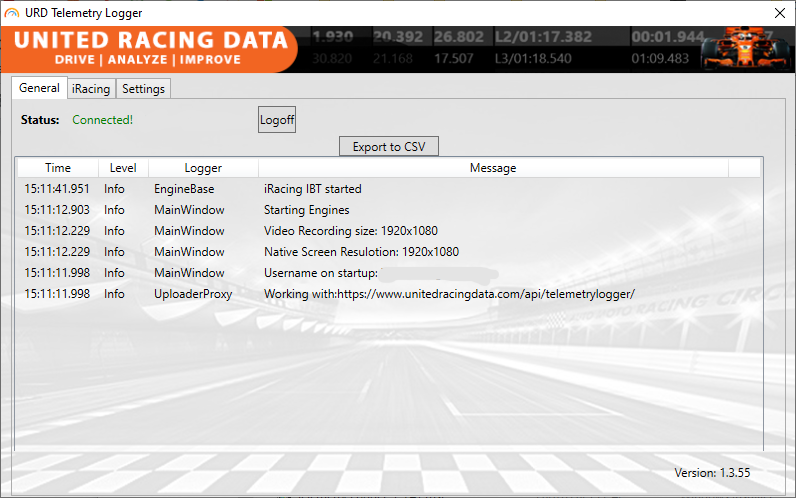Click the Logoff button
The image size is (796, 498).
pos(277,120)
